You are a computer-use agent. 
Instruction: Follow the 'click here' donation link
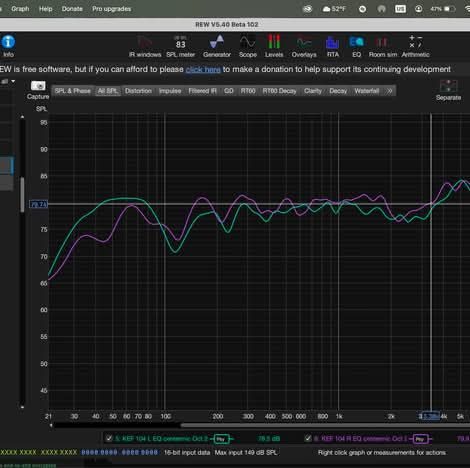point(203,69)
